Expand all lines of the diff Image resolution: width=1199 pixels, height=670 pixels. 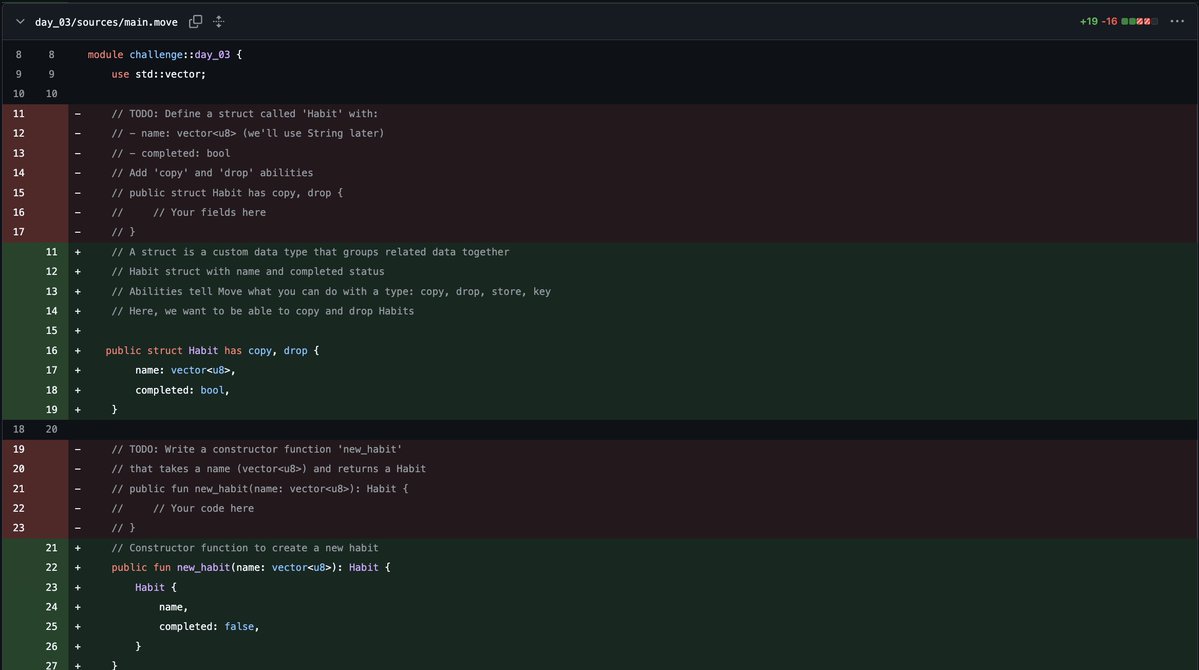click(219, 21)
